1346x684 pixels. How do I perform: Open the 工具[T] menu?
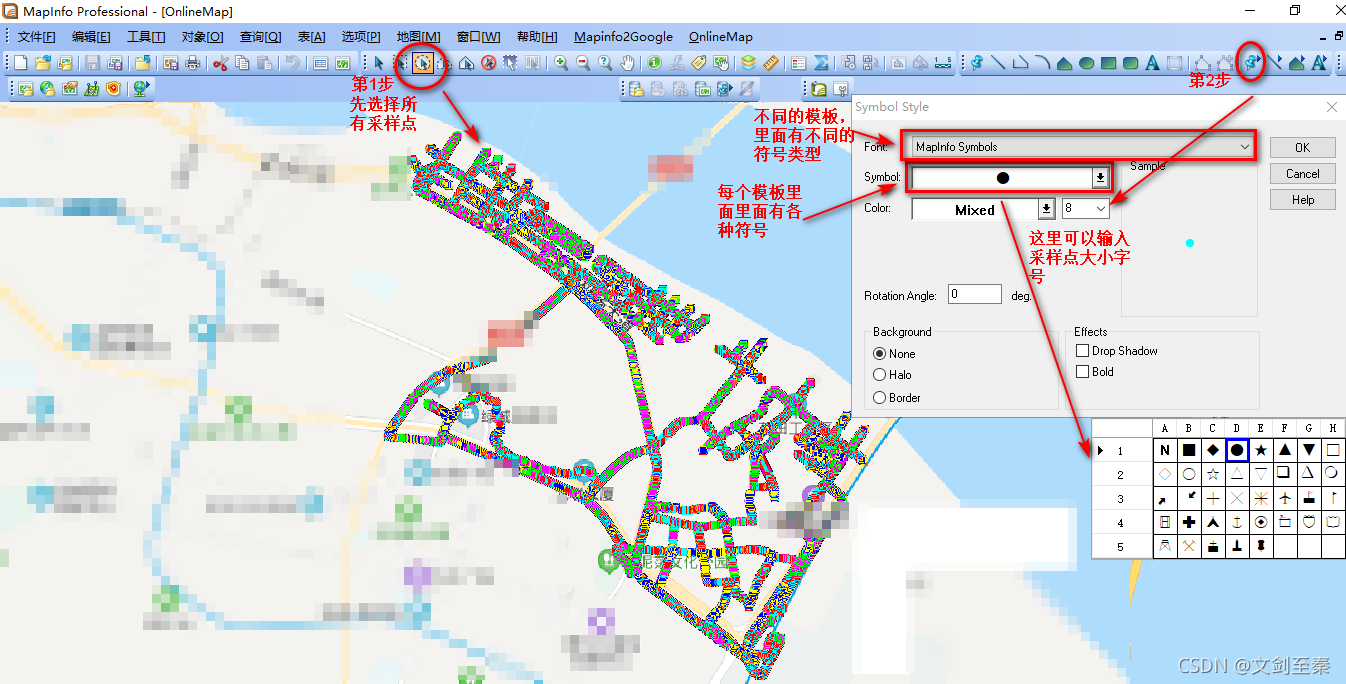point(146,37)
